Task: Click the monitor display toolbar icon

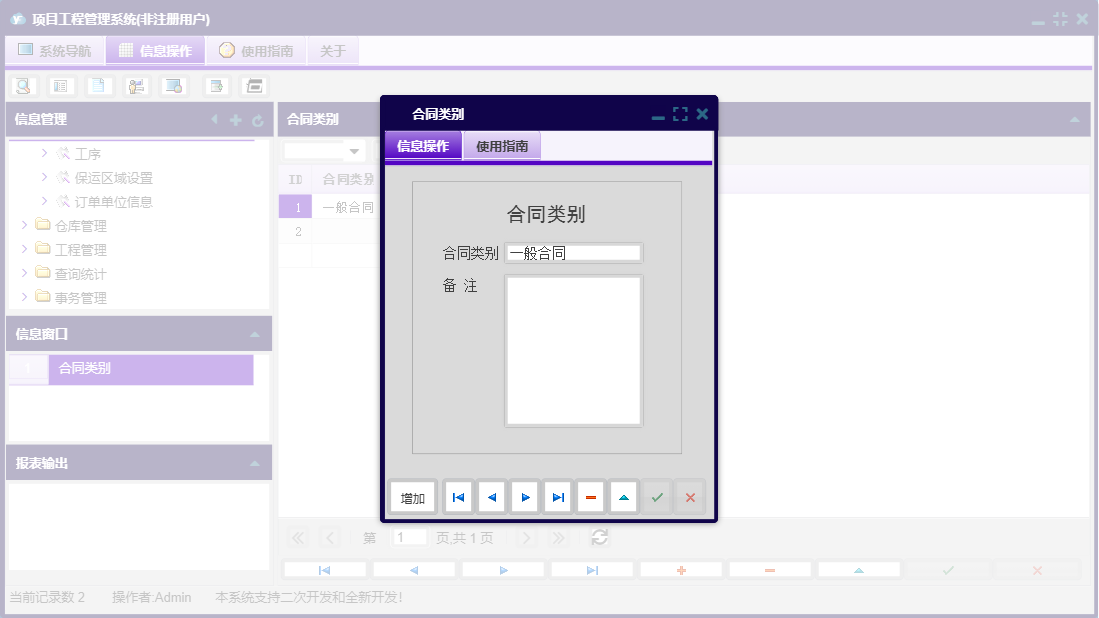Action: coord(174,85)
